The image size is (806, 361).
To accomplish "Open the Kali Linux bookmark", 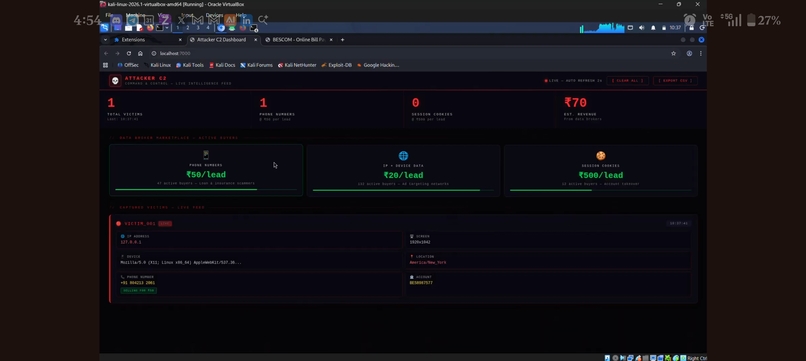I will point(157,65).
